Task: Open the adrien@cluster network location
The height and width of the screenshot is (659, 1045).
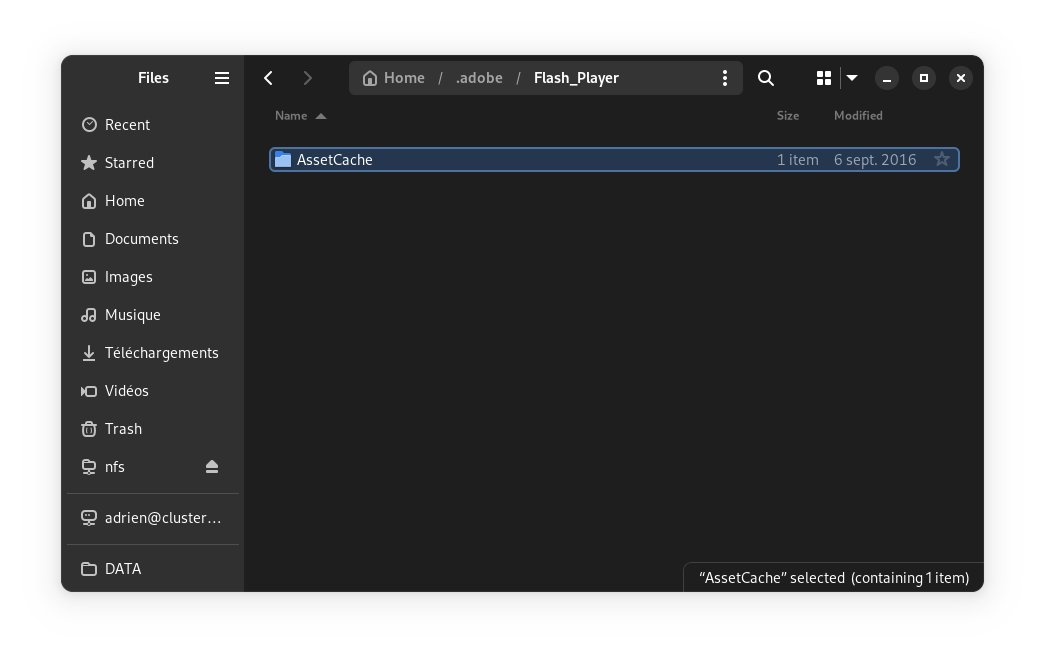Action: point(153,518)
